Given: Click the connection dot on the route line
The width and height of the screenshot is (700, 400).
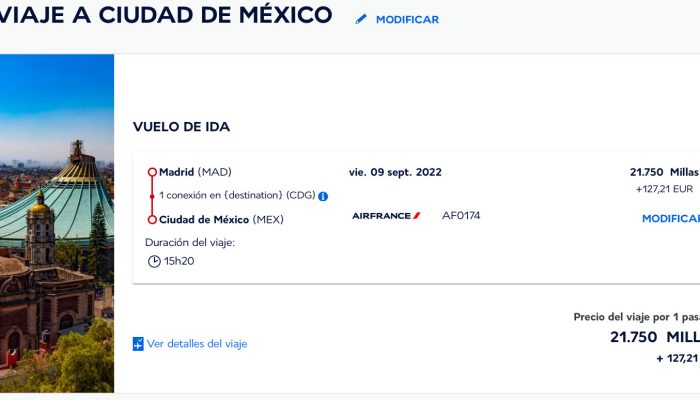Looking at the screenshot, I should pyautogui.click(x=152, y=196).
